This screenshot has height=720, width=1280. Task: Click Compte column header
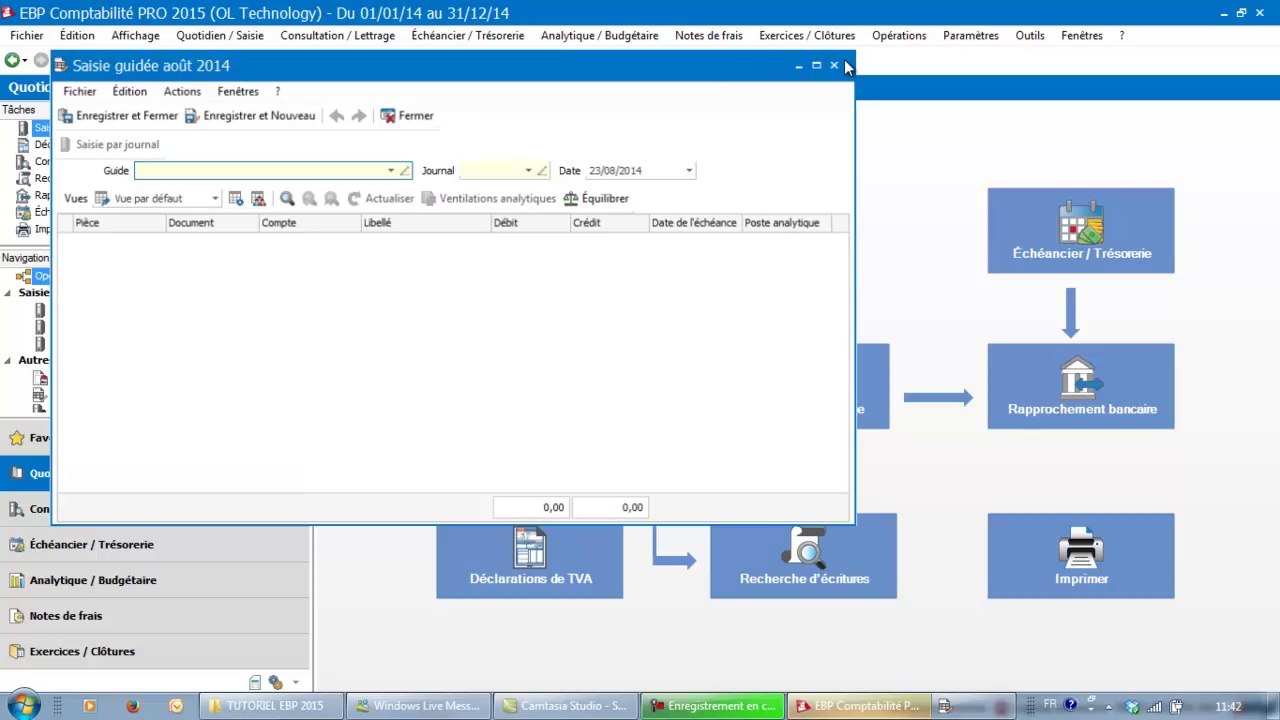[x=310, y=223]
